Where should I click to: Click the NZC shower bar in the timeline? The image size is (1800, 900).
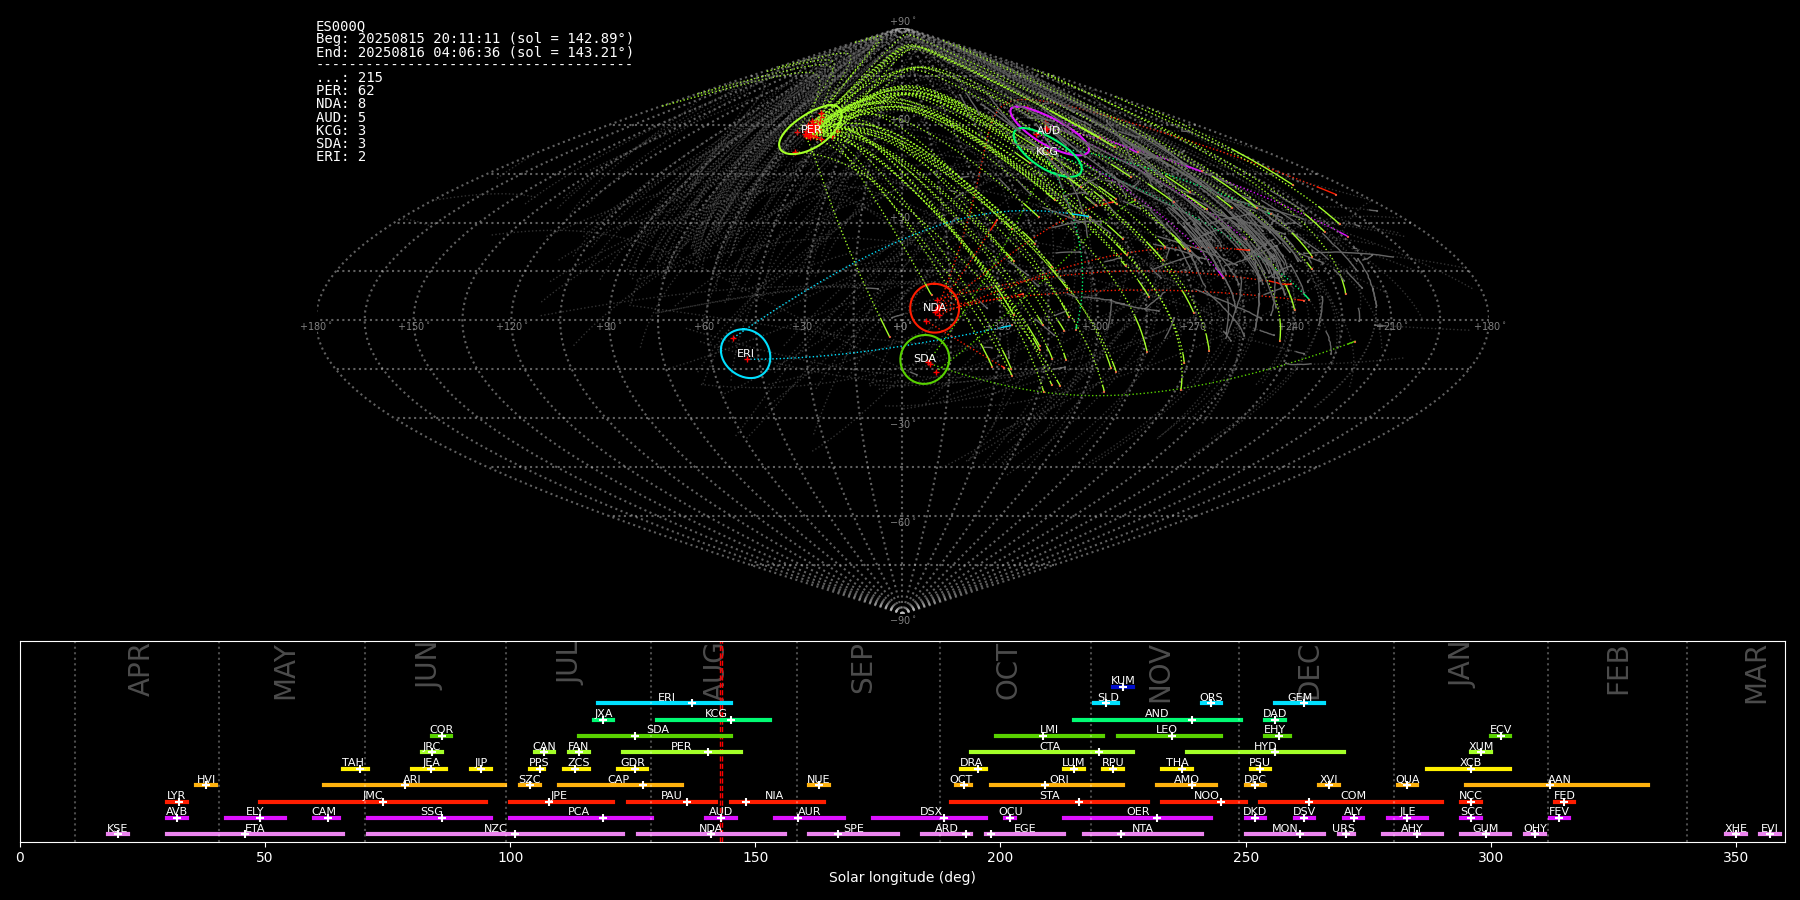point(495,834)
